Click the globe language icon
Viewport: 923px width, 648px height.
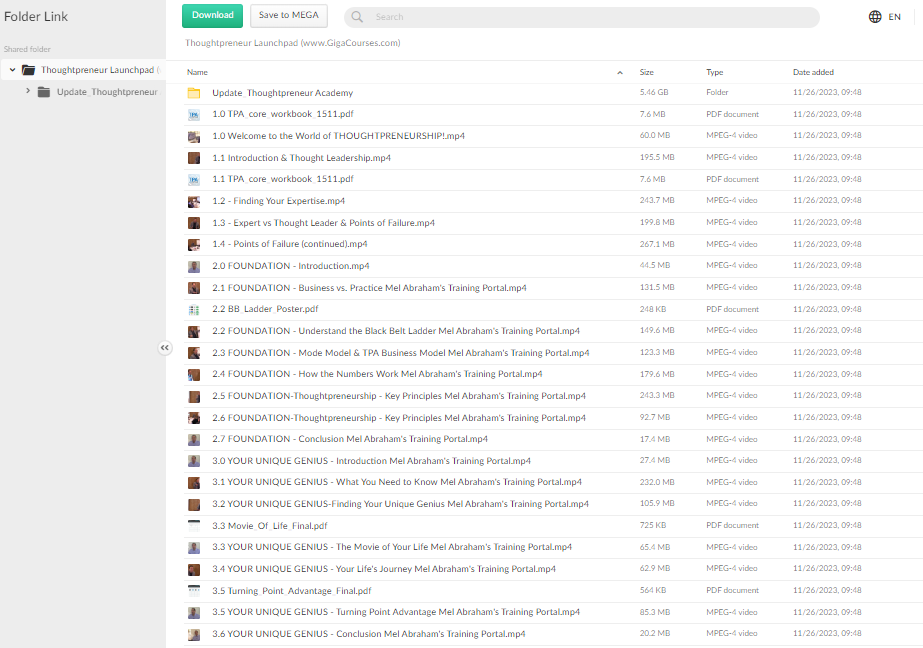[x=875, y=17]
